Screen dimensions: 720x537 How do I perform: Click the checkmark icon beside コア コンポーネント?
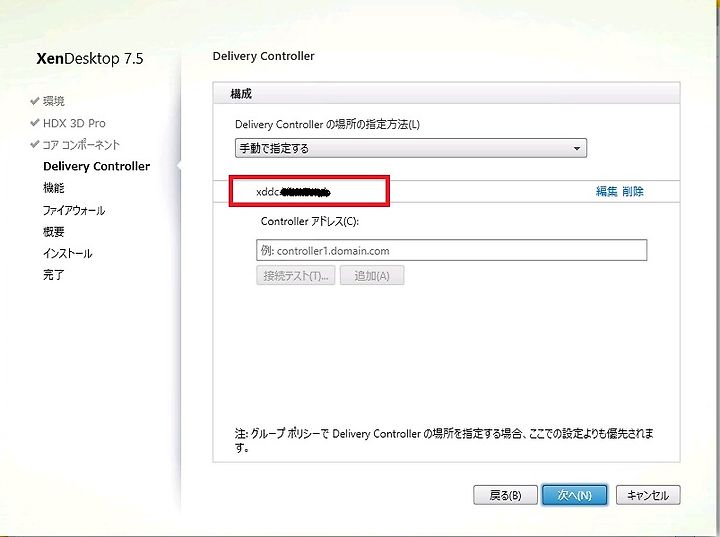pyautogui.click(x=34, y=144)
